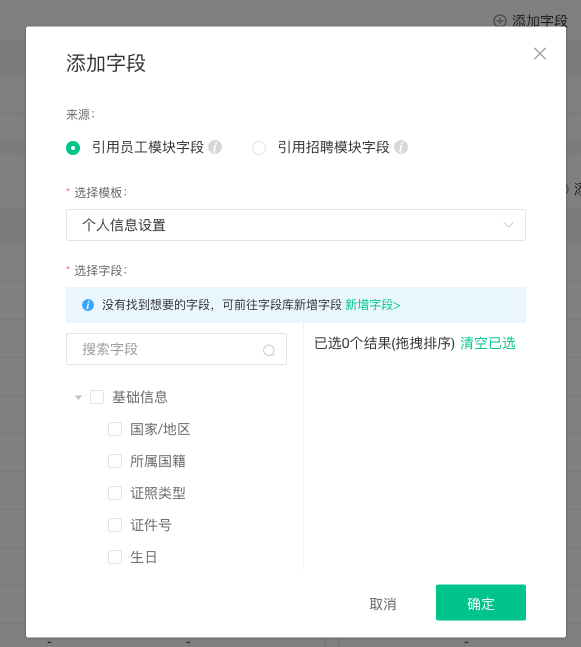The image size is (581, 647).
Task: Click the 清空已选 link
Action: point(488,343)
